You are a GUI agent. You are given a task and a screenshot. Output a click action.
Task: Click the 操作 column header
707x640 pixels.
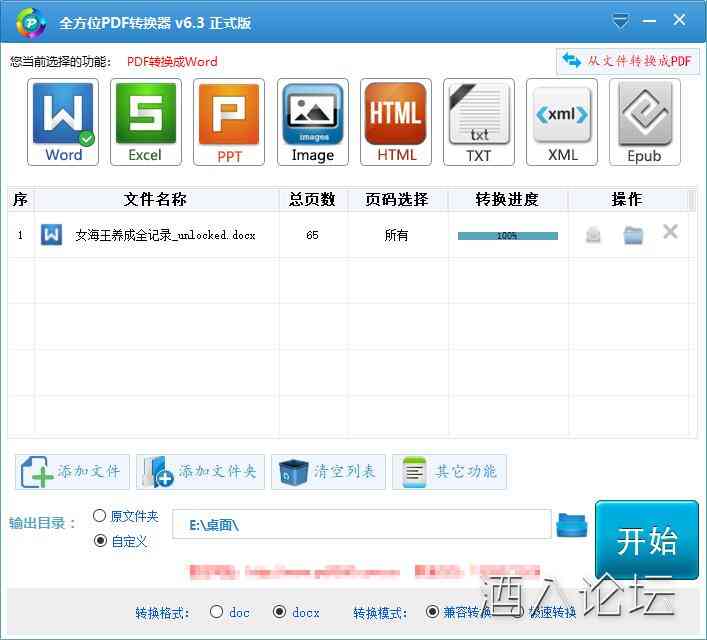[x=627, y=199]
